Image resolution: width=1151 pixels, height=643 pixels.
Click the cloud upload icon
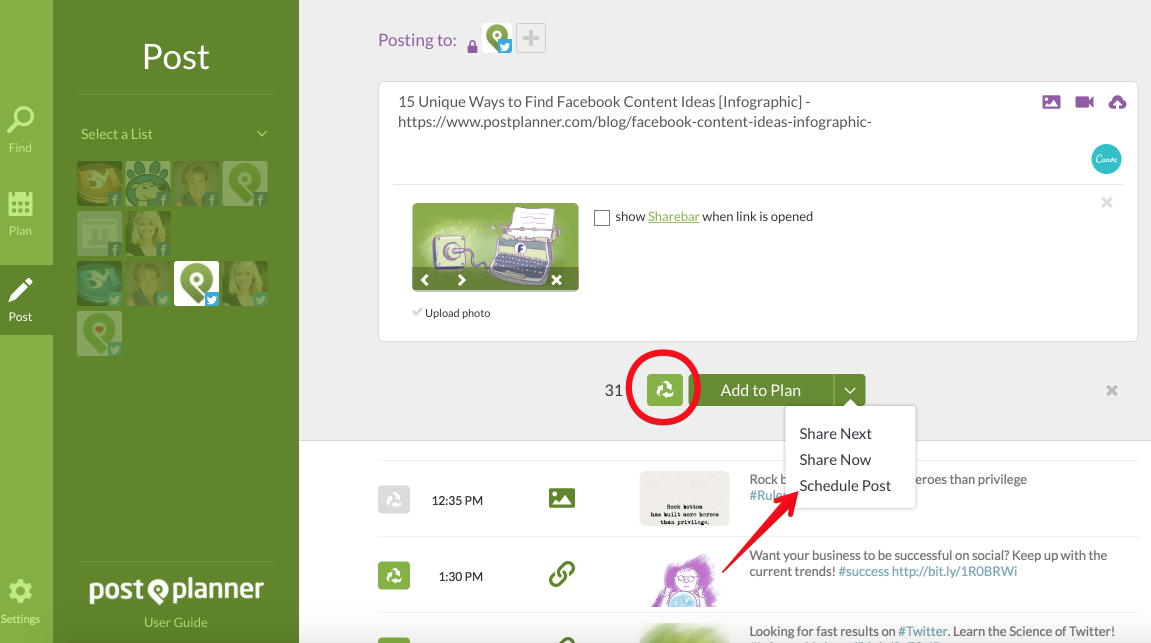pos(1117,102)
